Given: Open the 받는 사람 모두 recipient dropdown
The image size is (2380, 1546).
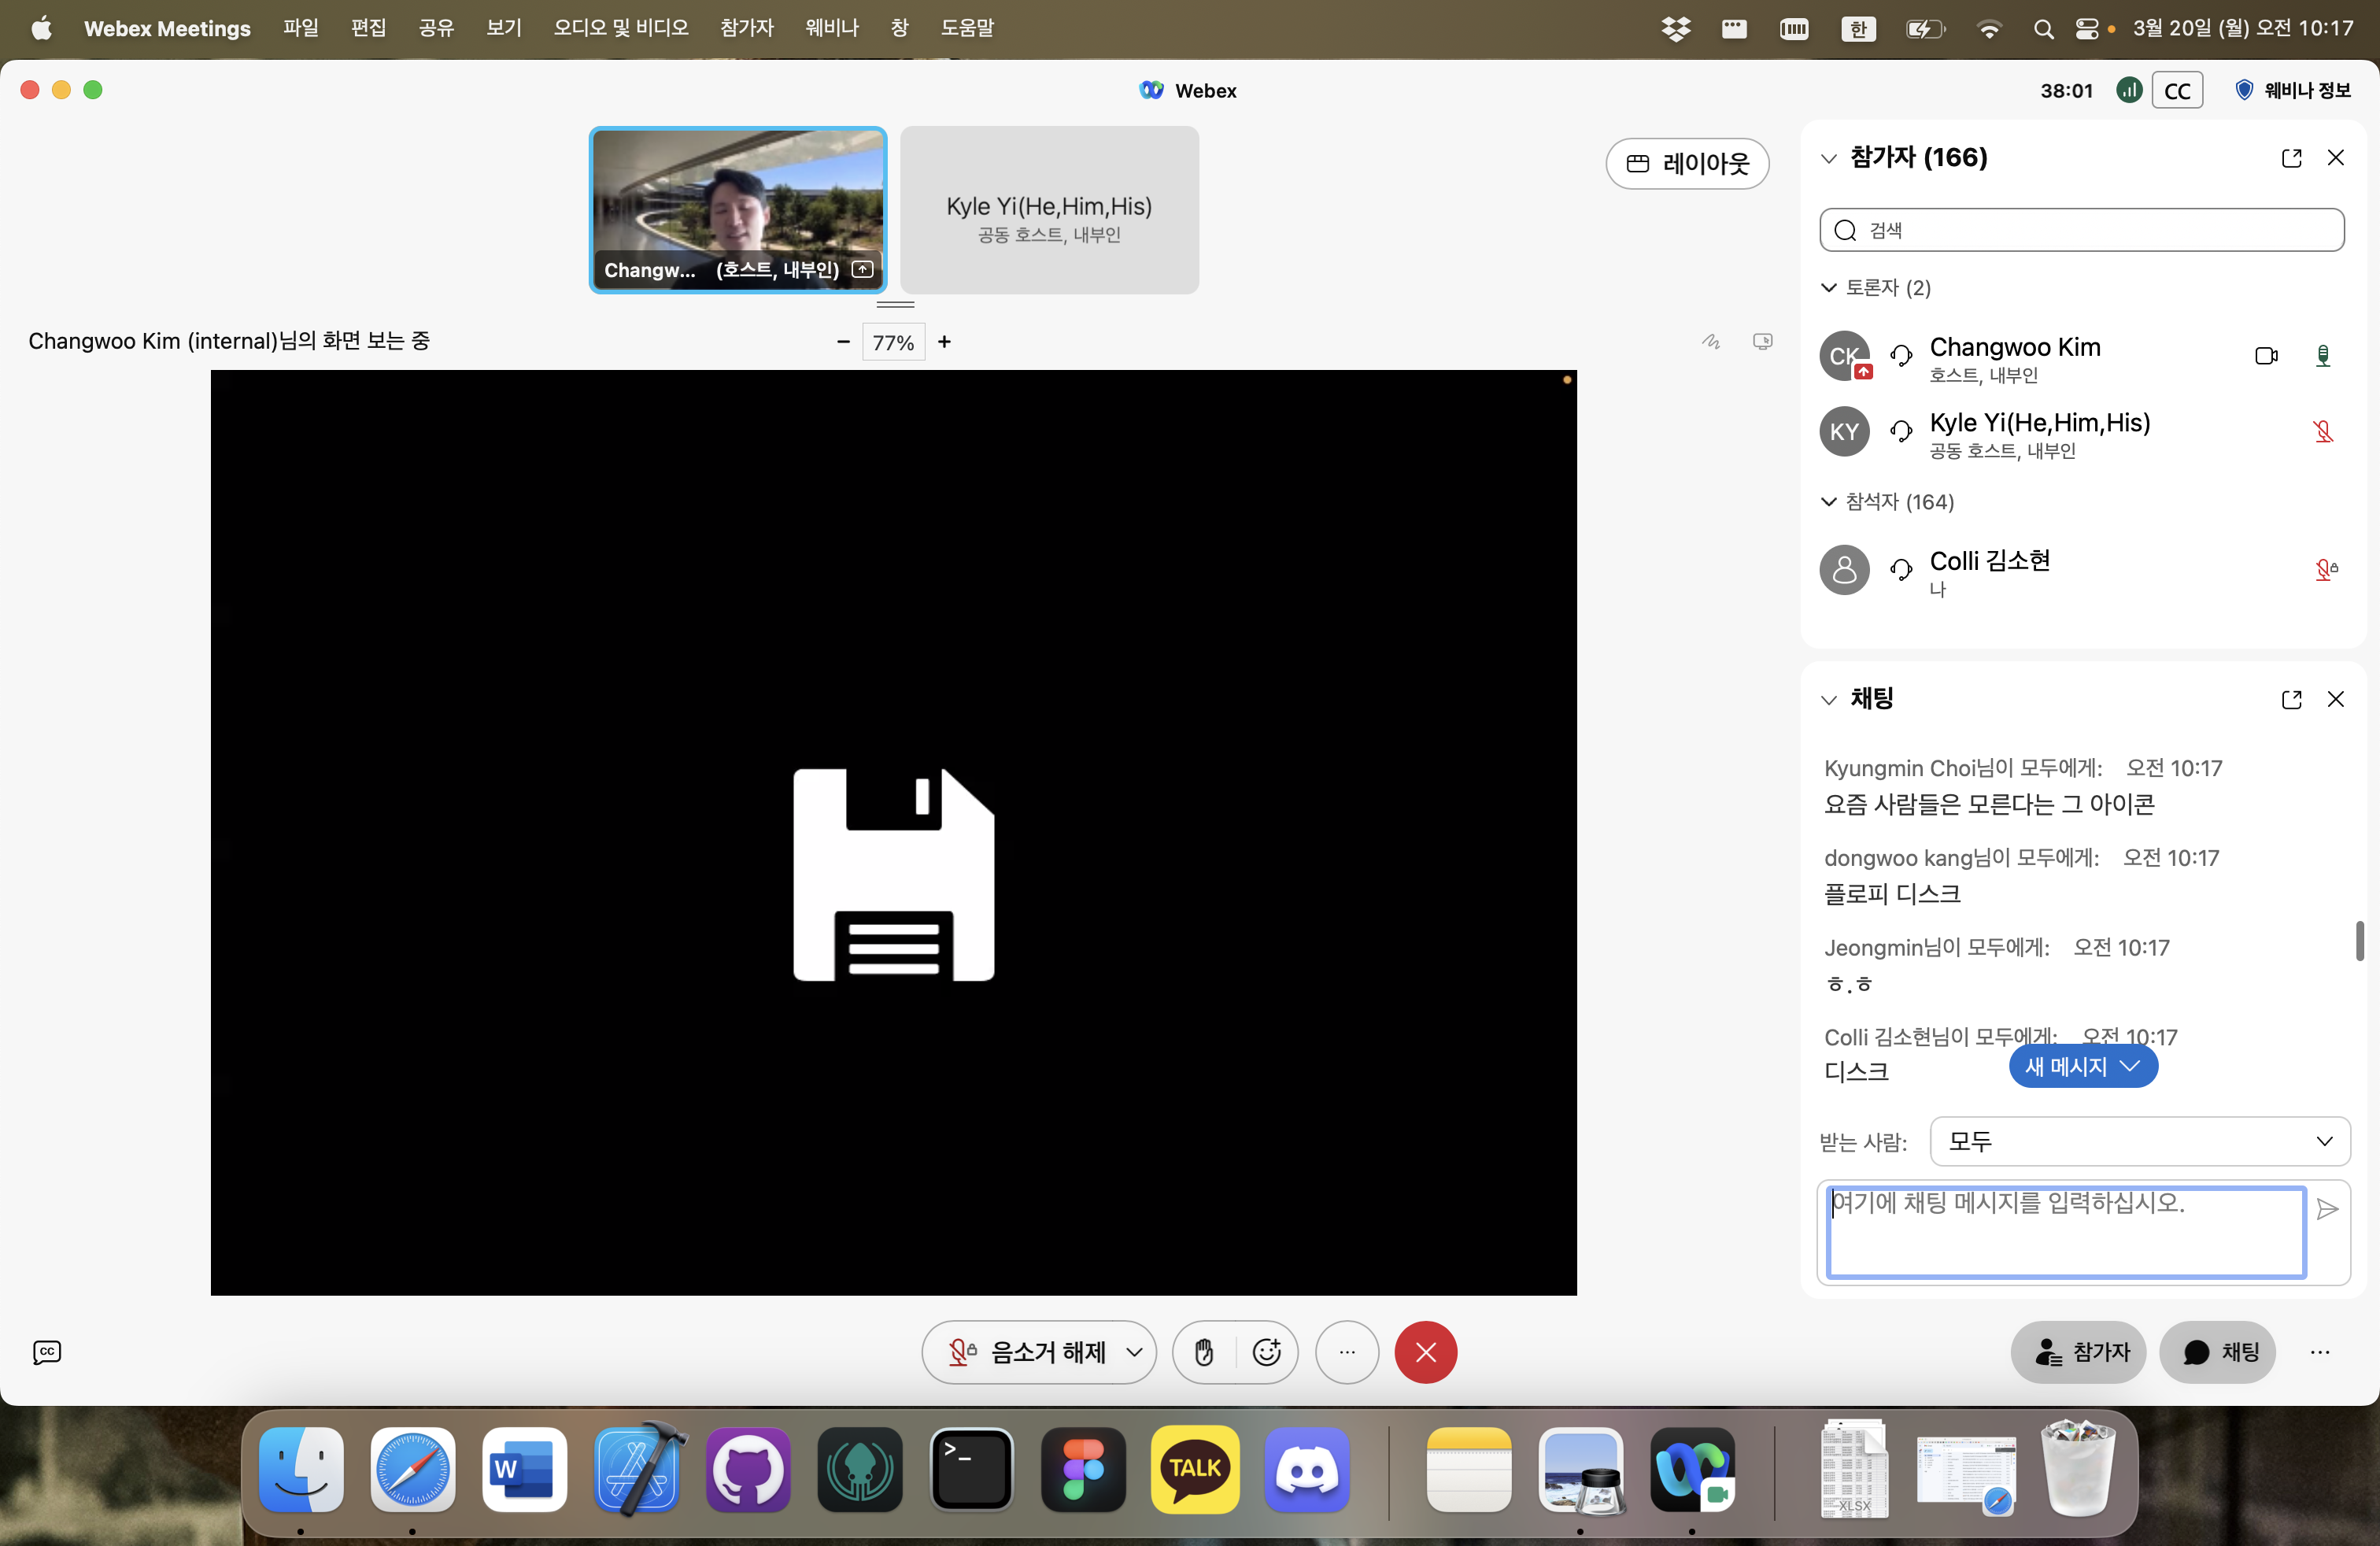Looking at the screenshot, I should (2139, 1142).
